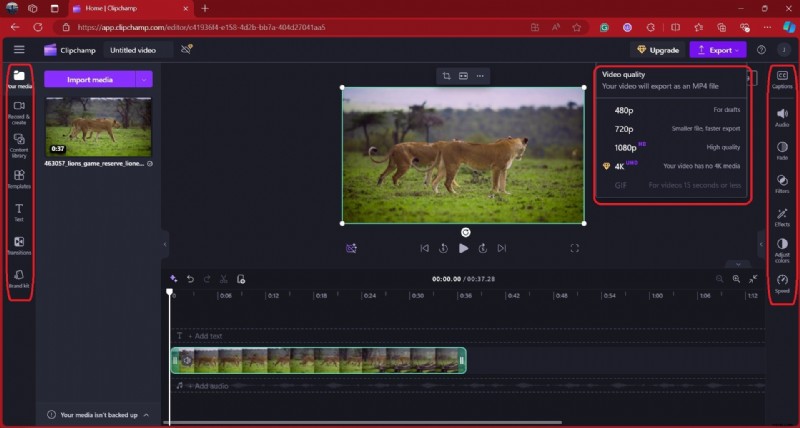Fit timeline to screen icon
Viewport: 800px width, 428px height.
[x=753, y=279]
